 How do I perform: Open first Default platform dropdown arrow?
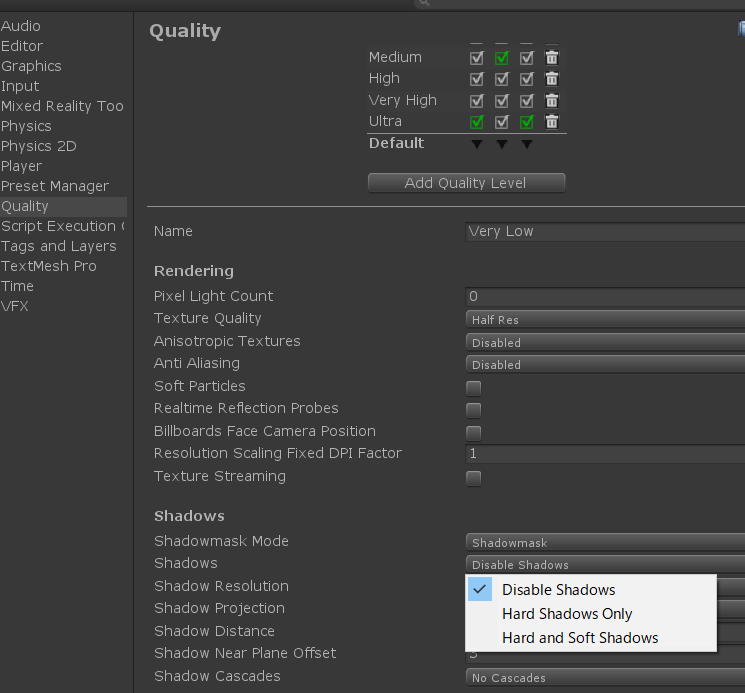tap(477, 144)
